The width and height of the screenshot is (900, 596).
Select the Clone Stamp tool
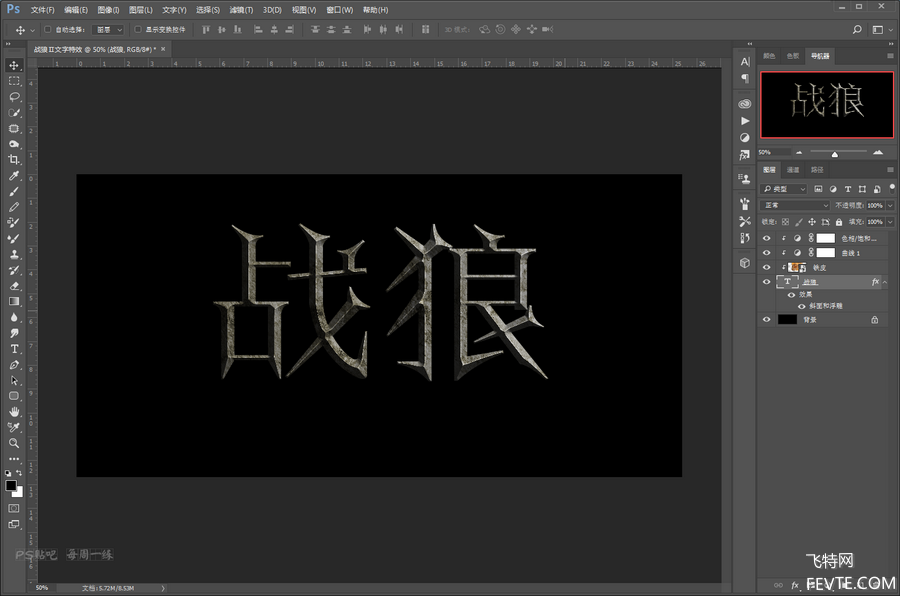coord(14,254)
